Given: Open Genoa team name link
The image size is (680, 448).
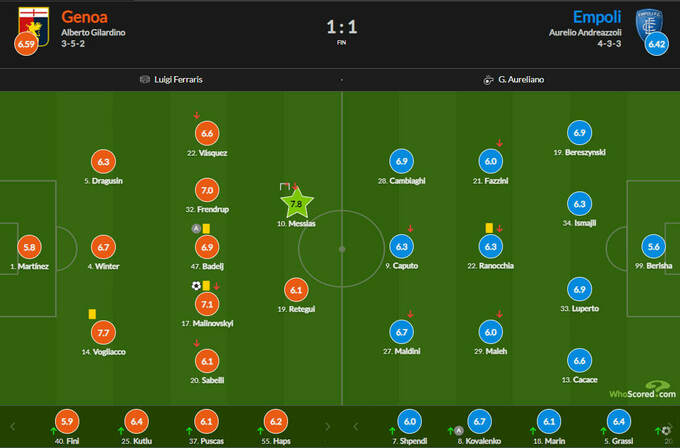Looking at the screenshot, I should pos(86,17).
